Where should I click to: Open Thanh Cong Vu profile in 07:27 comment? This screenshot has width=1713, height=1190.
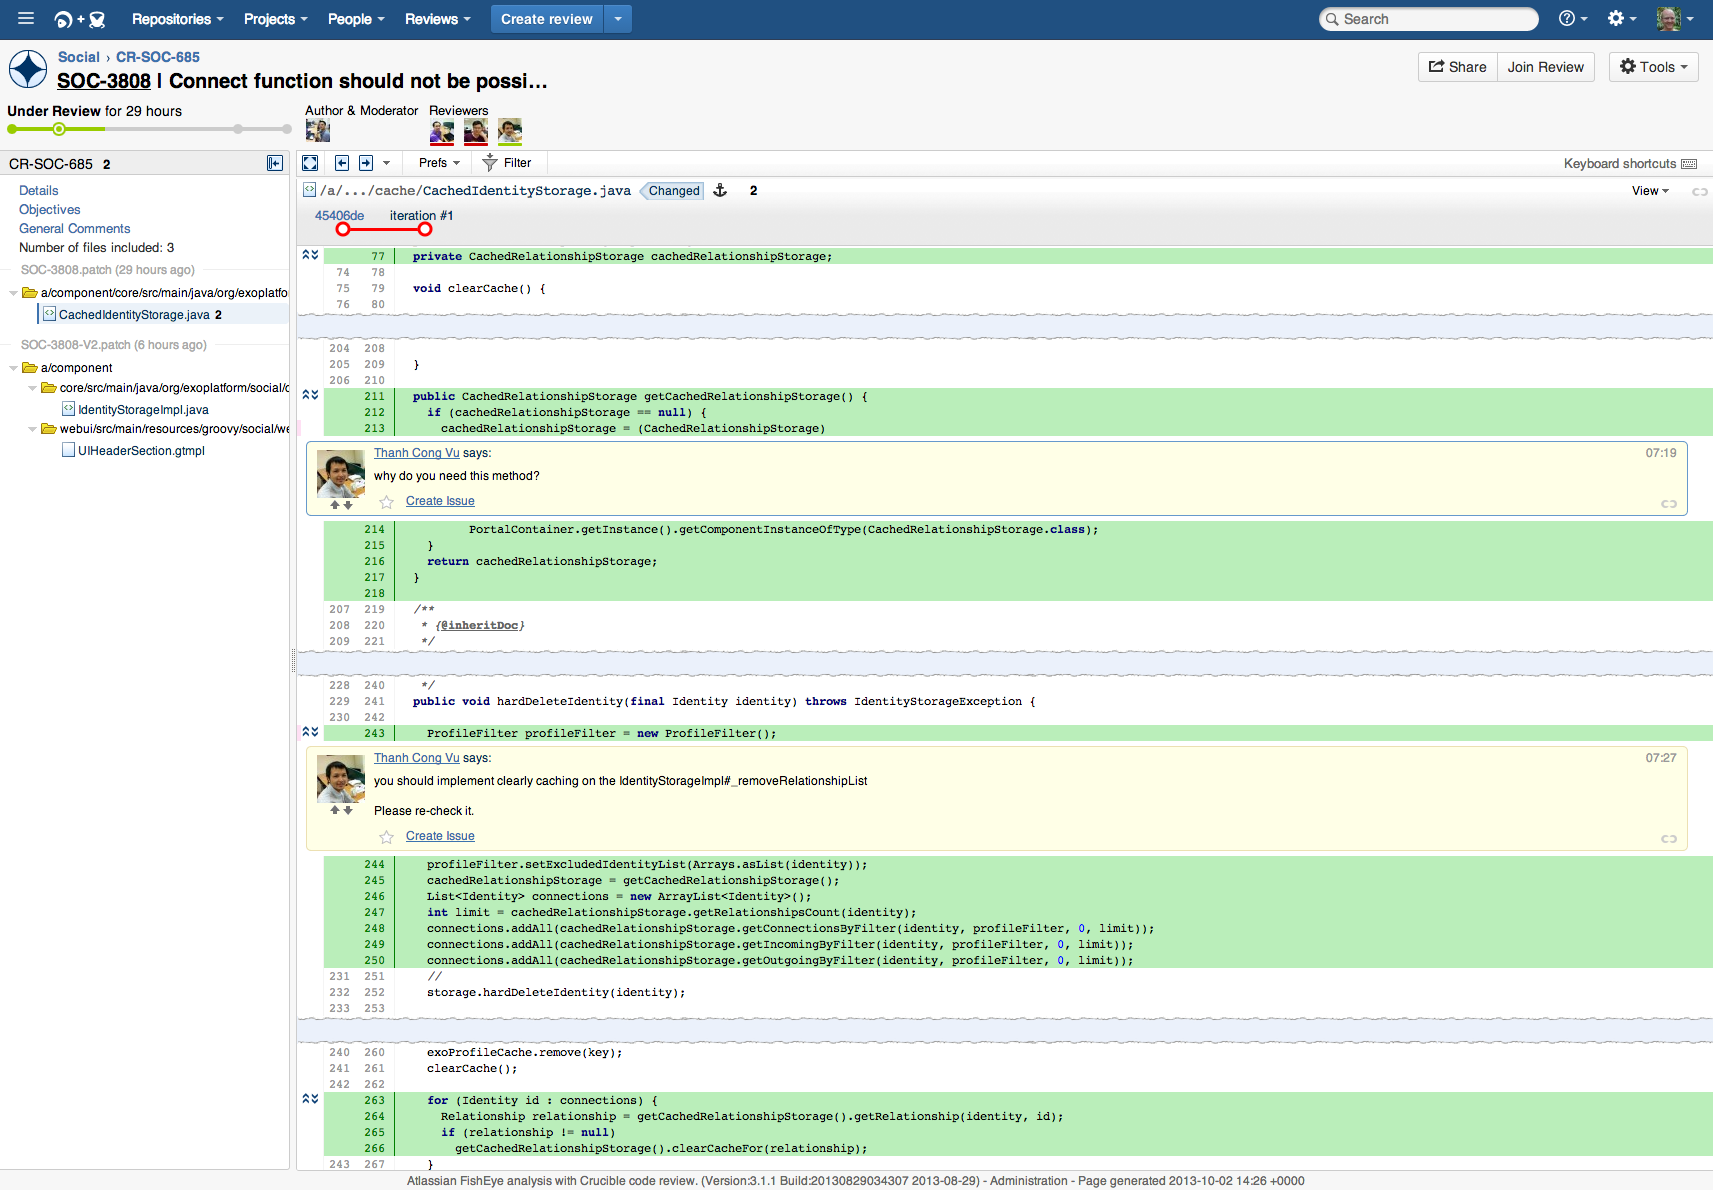(417, 758)
